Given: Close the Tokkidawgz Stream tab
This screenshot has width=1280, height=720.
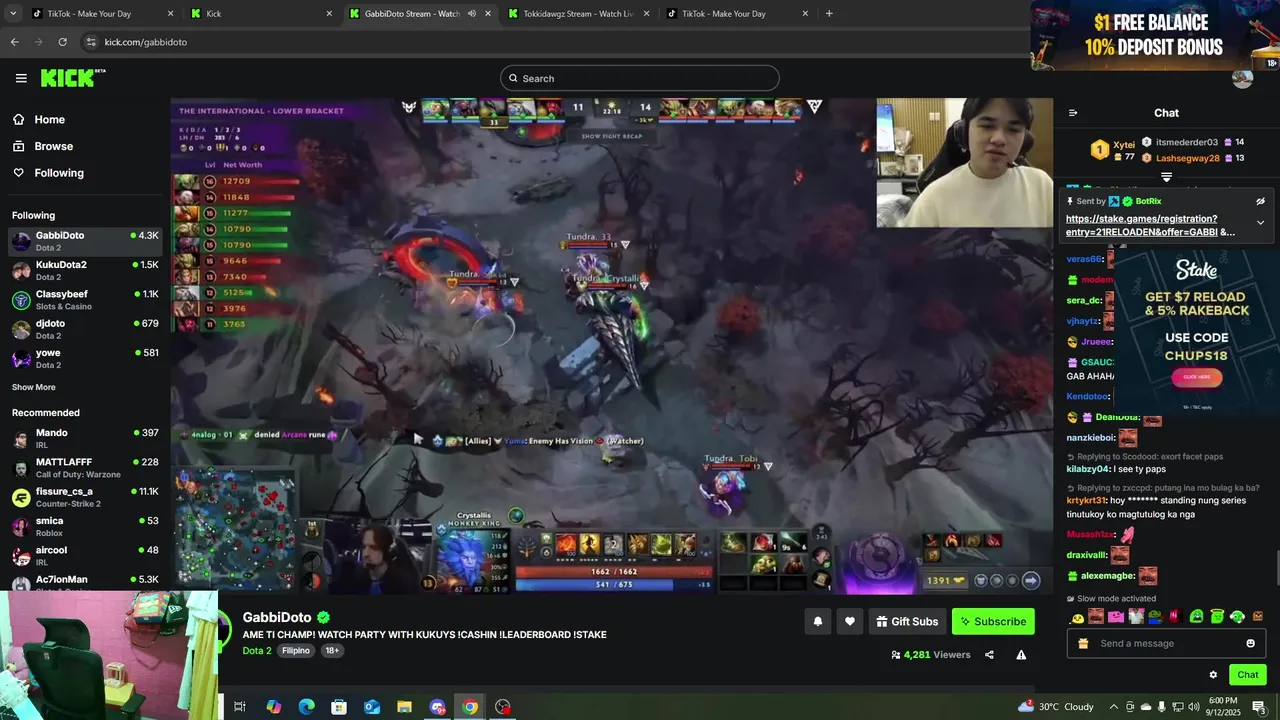Looking at the screenshot, I should coord(647,14).
